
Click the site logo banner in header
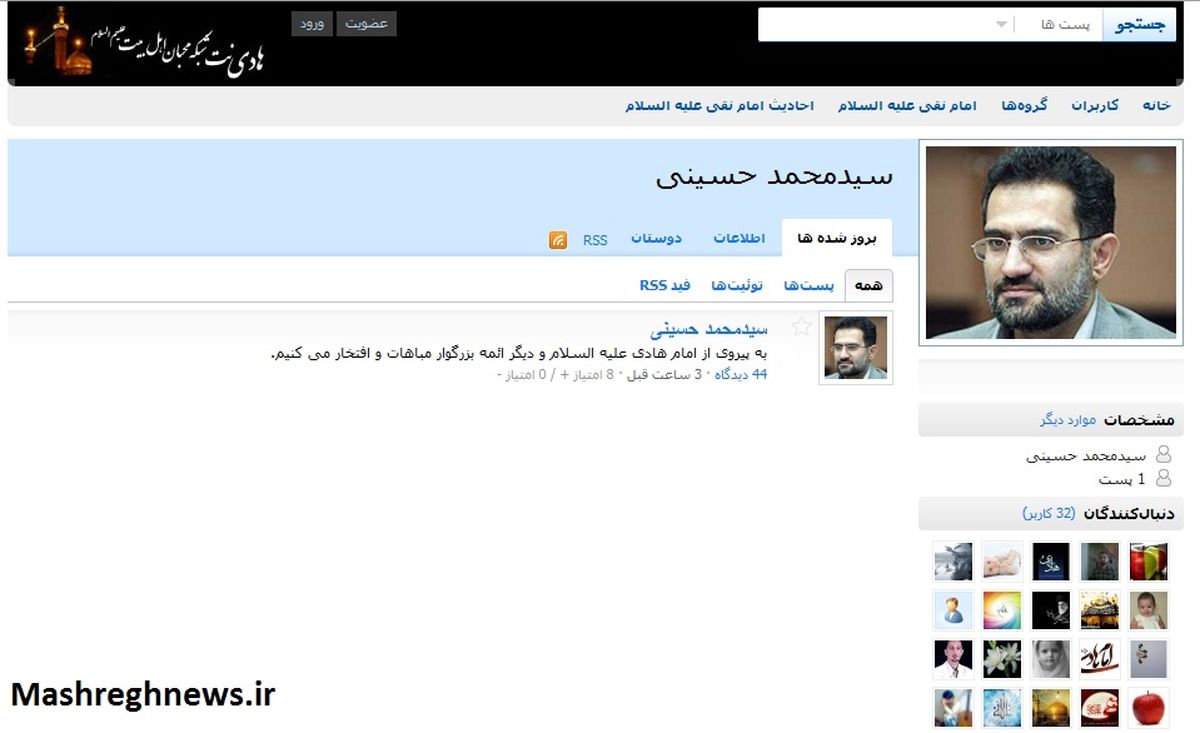point(143,42)
